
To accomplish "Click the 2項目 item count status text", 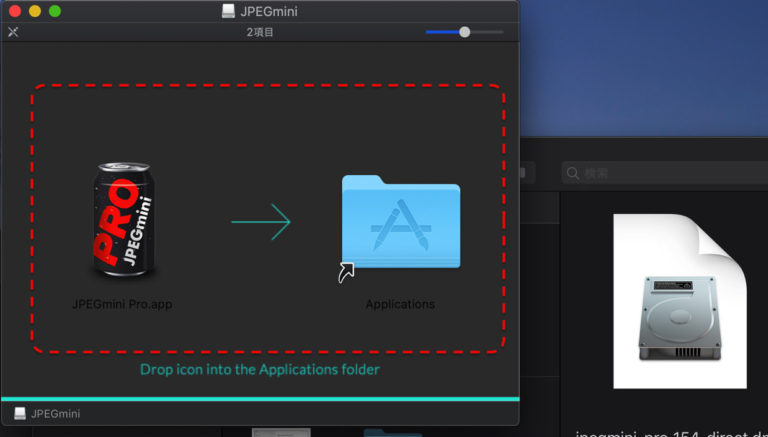I will 260,32.
